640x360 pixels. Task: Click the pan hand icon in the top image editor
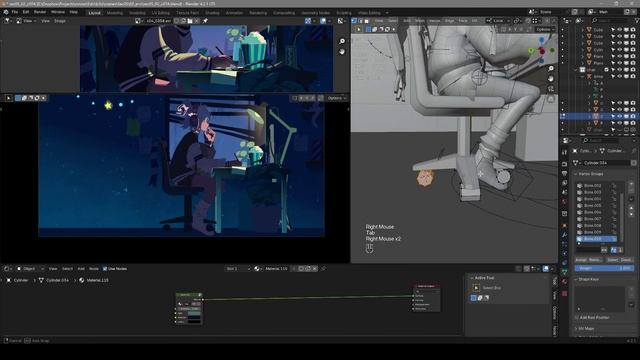342,52
